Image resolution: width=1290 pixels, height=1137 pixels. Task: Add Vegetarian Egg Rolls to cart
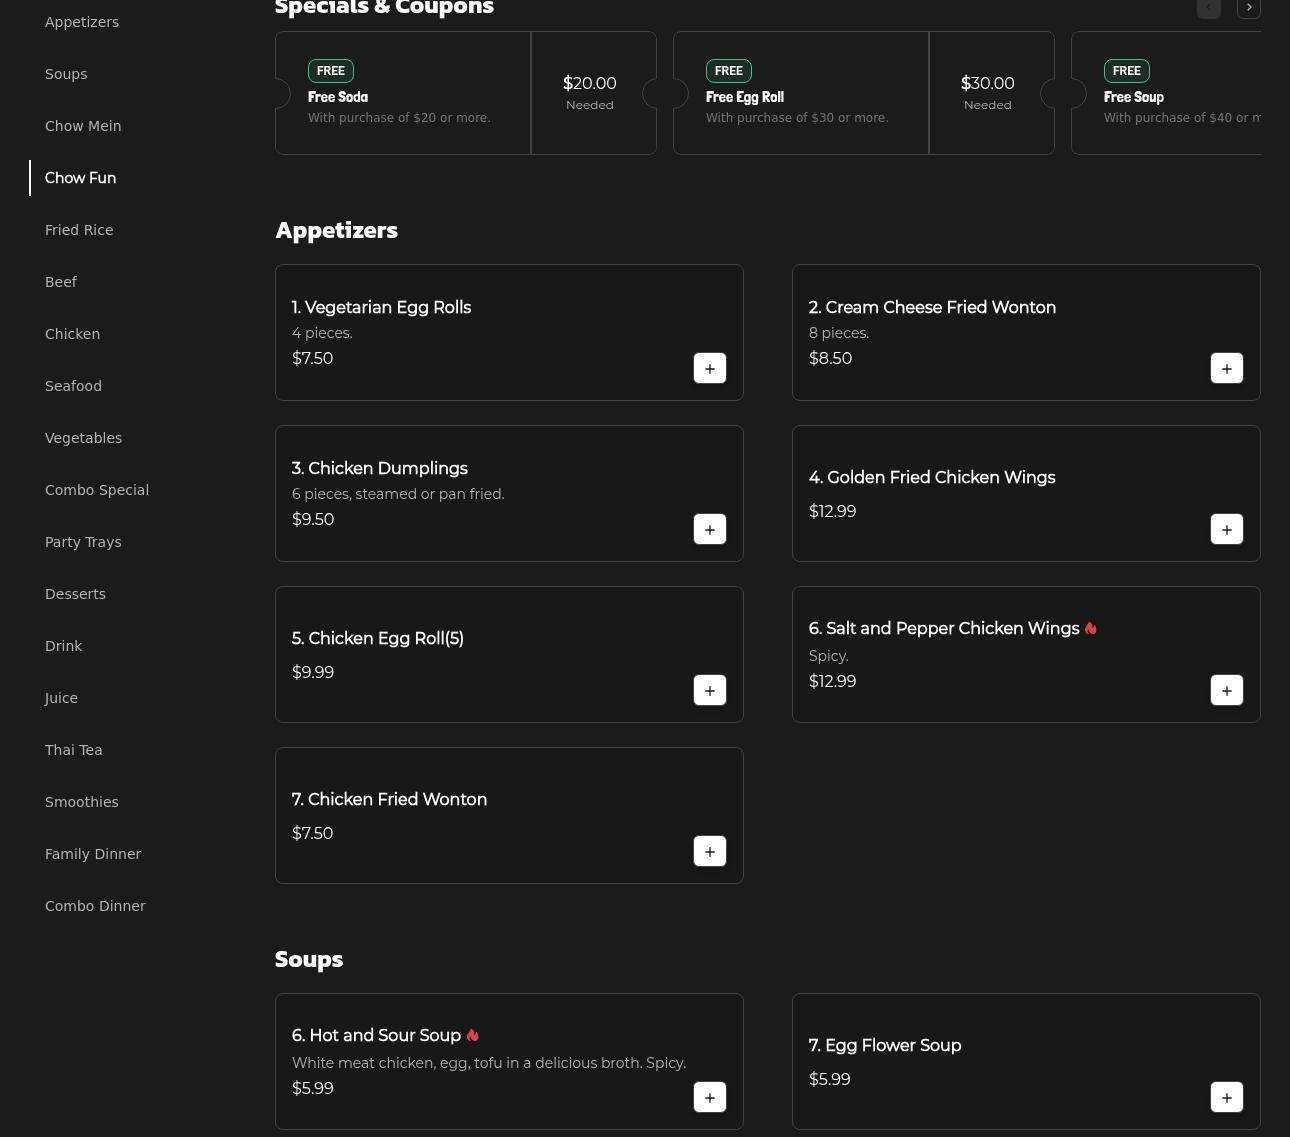click(x=709, y=368)
